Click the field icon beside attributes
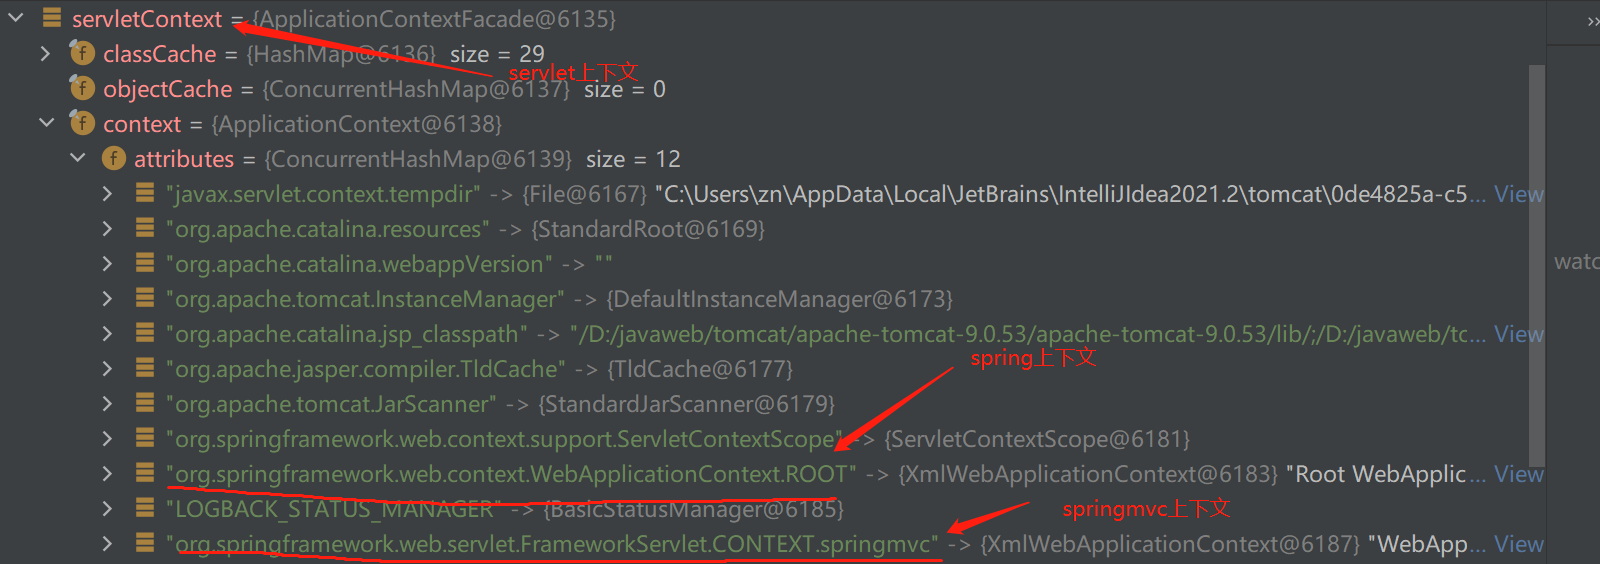1600x564 pixels. (114, 158)
